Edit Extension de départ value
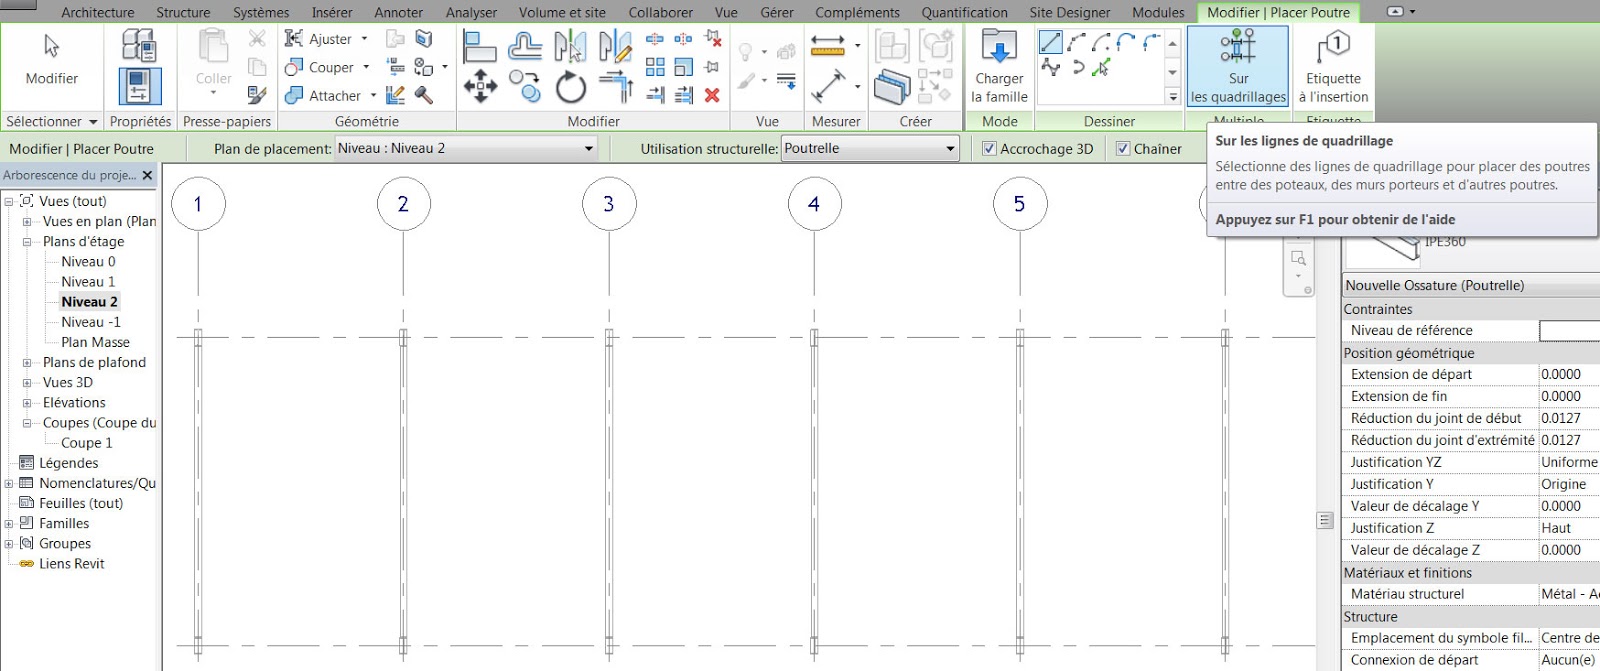 tap(1569, 374)
